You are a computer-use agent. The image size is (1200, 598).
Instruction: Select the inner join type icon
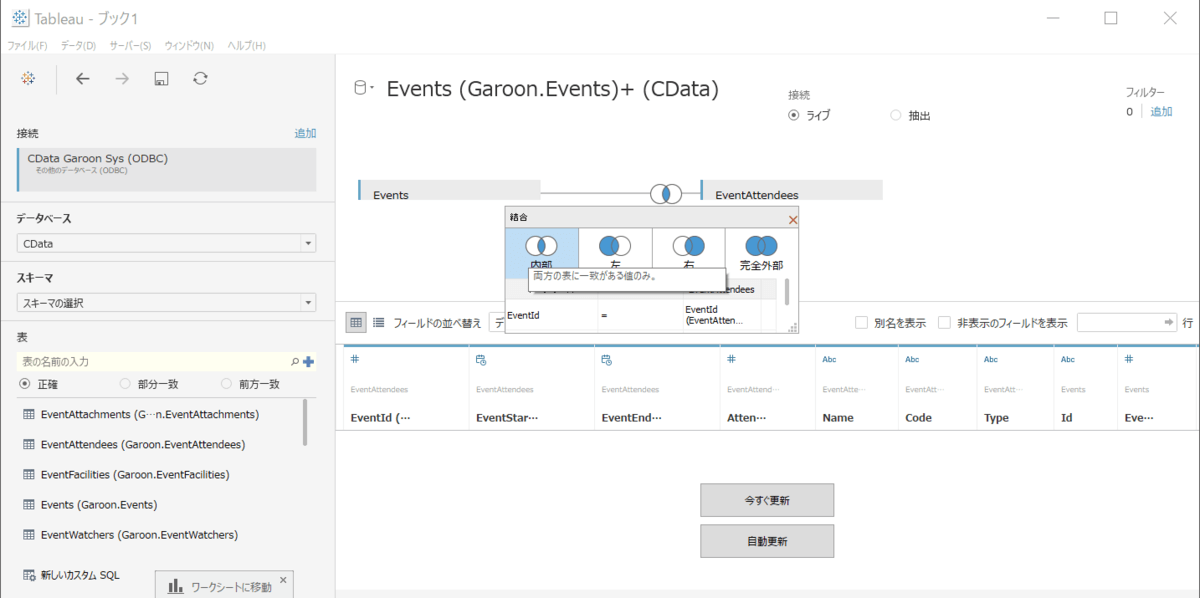click(x=541, y=246)
